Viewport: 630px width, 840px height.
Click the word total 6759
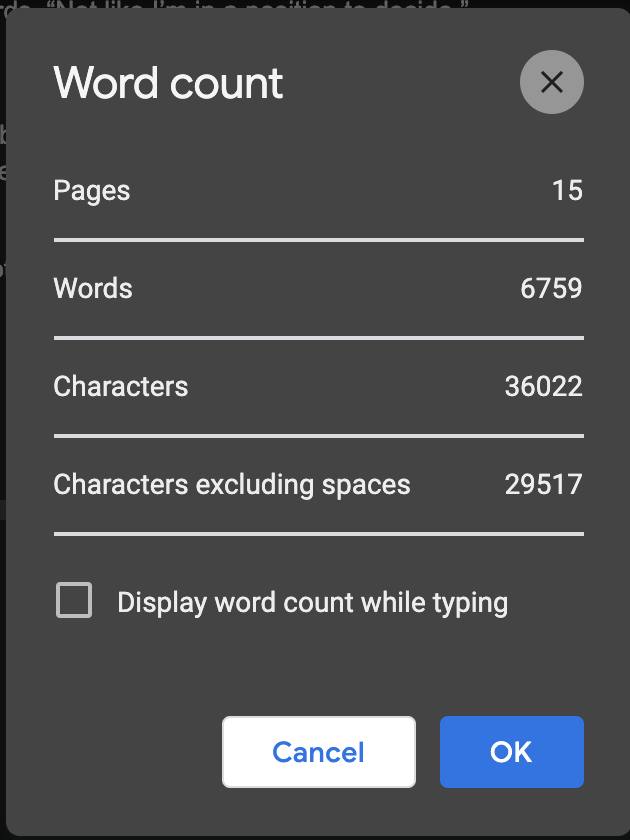click(x=551, y=288)
